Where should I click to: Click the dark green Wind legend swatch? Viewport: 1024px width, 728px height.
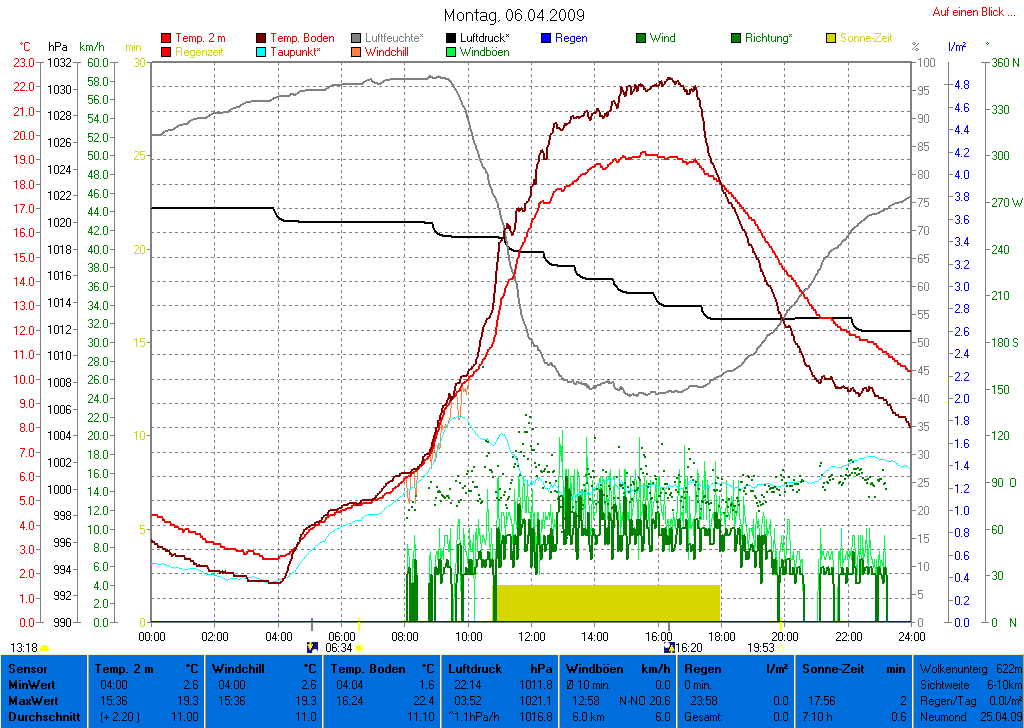[641, 38]
